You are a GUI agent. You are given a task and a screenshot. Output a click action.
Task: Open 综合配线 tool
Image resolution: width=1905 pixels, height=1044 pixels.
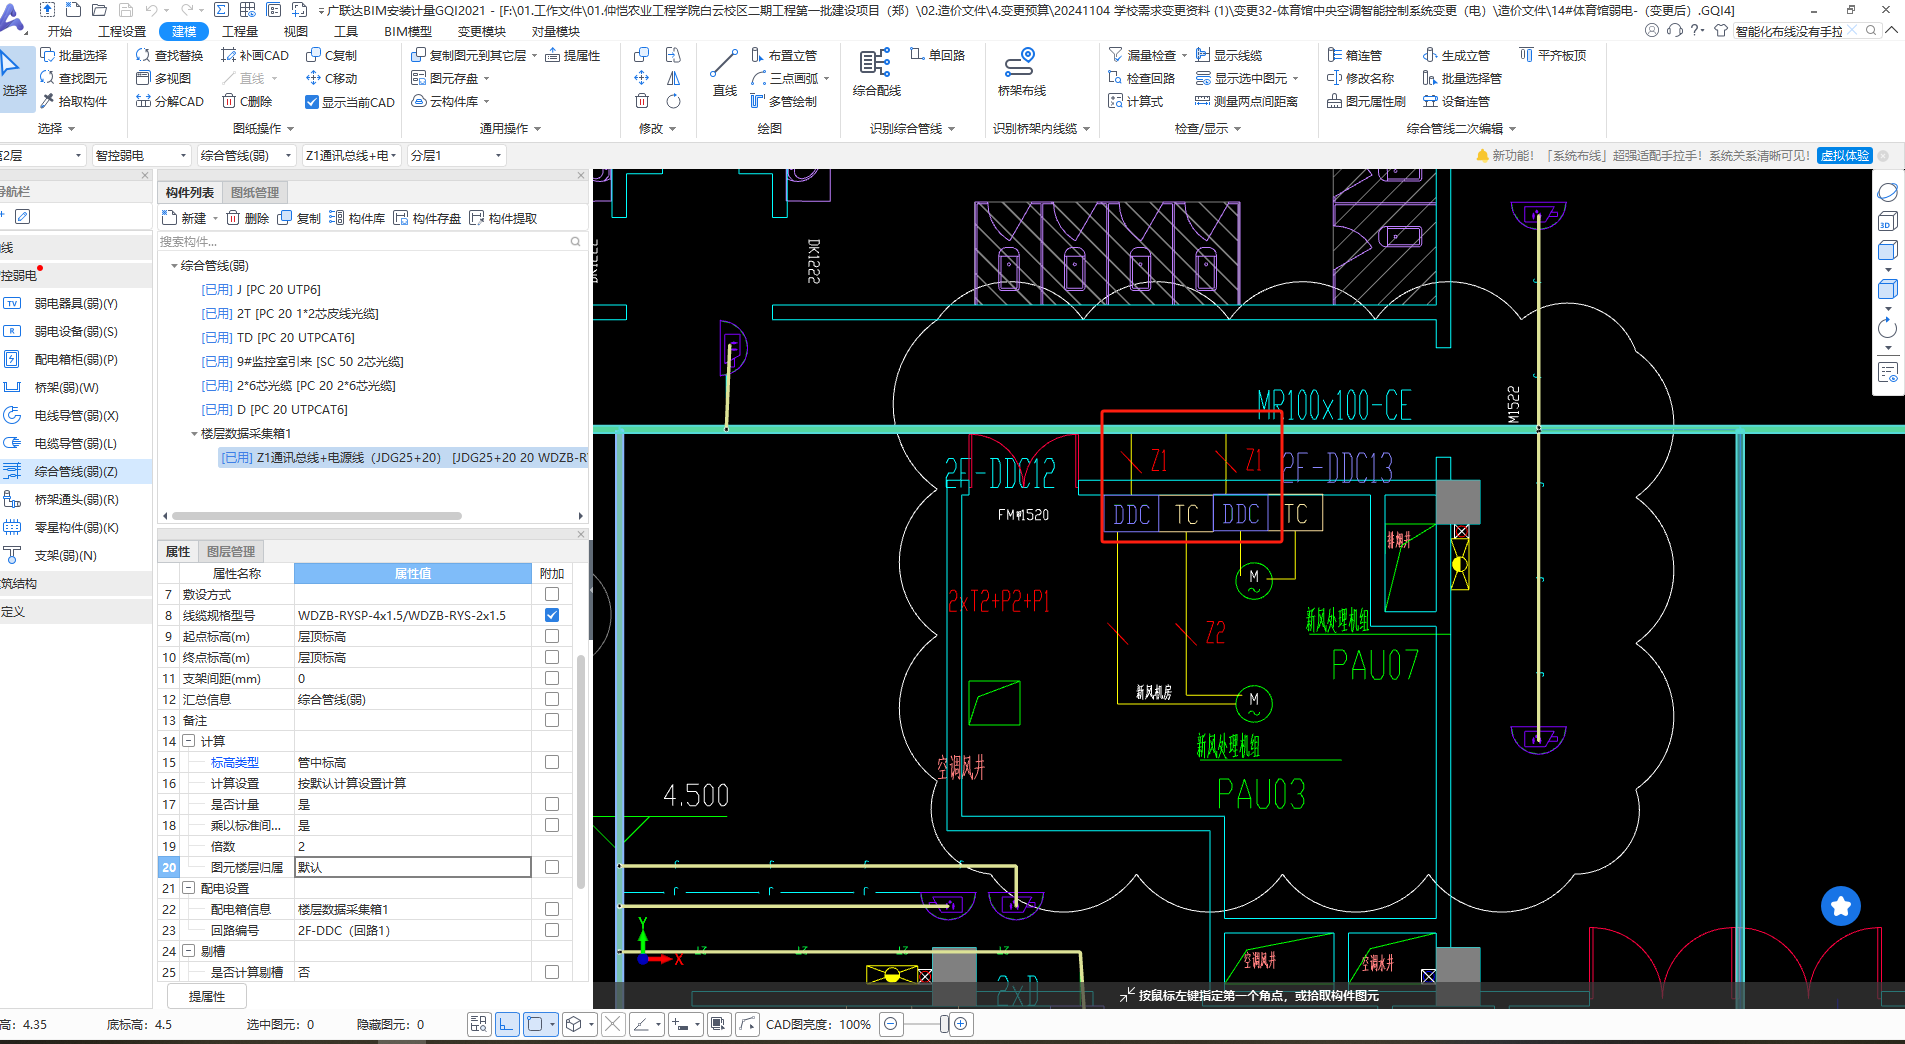click(876, 72)
